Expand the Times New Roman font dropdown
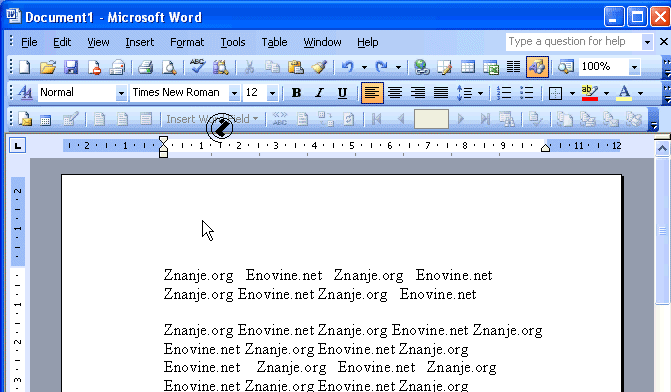The image size is (671, 392). pyautogui.click(x=234, y=93)
